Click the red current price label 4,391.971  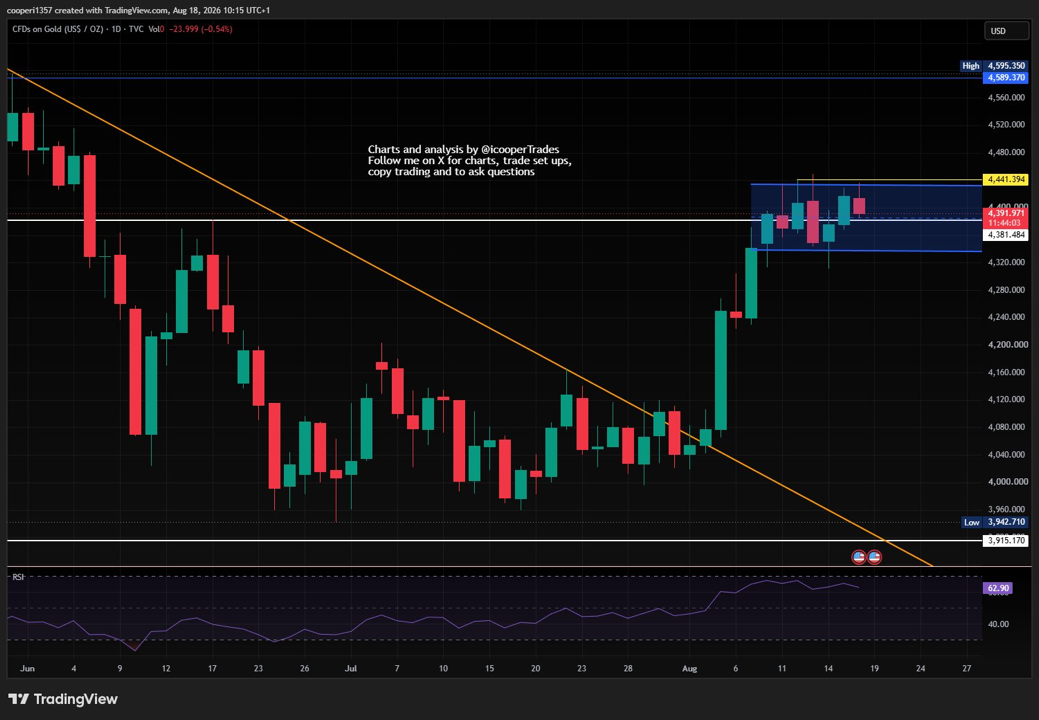[x=1006, y=213]
